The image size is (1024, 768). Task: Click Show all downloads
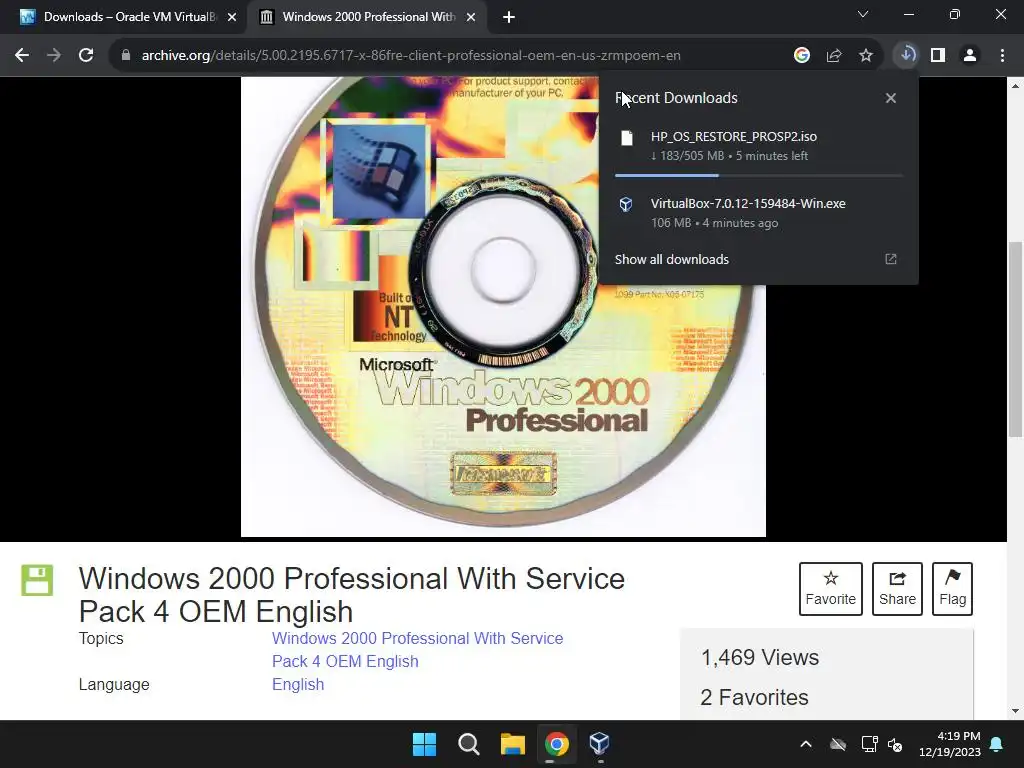click(671, 259)
